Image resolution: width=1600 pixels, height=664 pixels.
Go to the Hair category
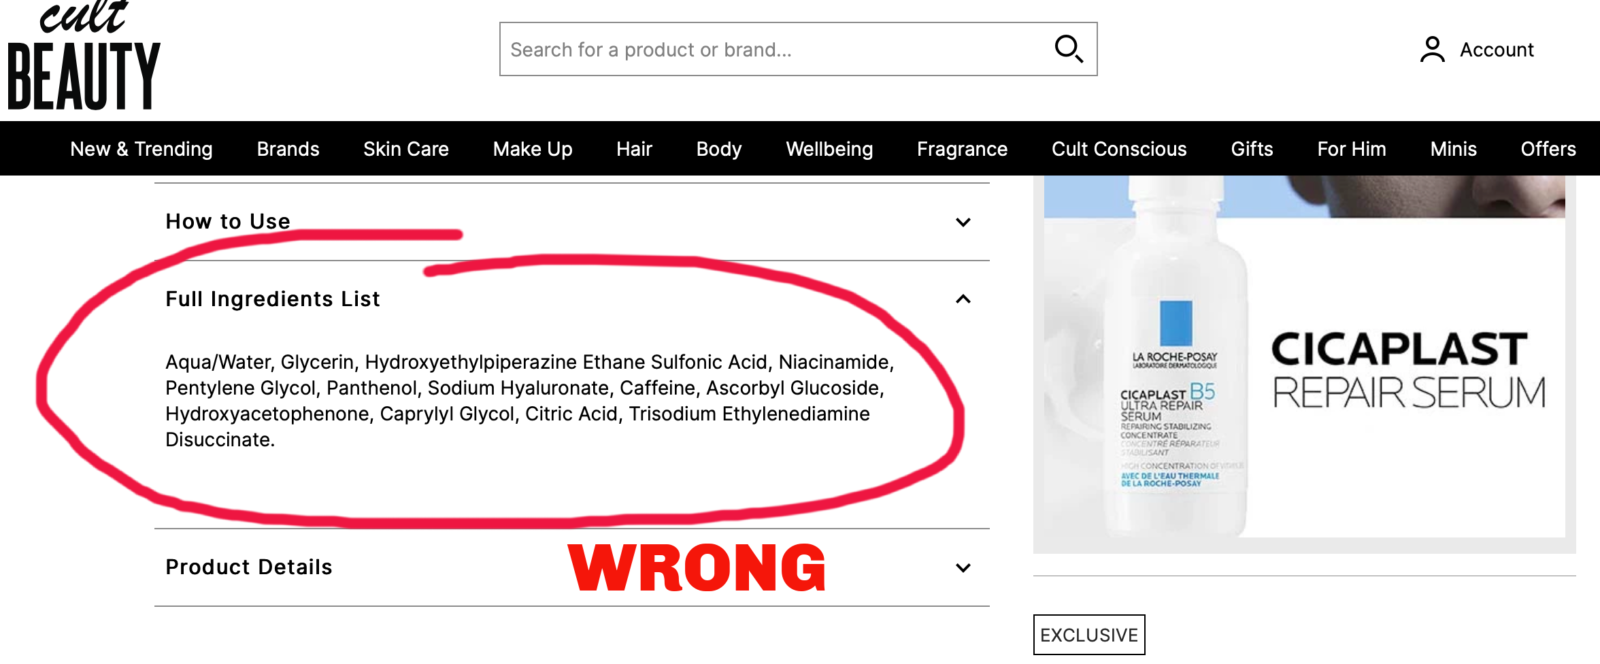[634, 149]
